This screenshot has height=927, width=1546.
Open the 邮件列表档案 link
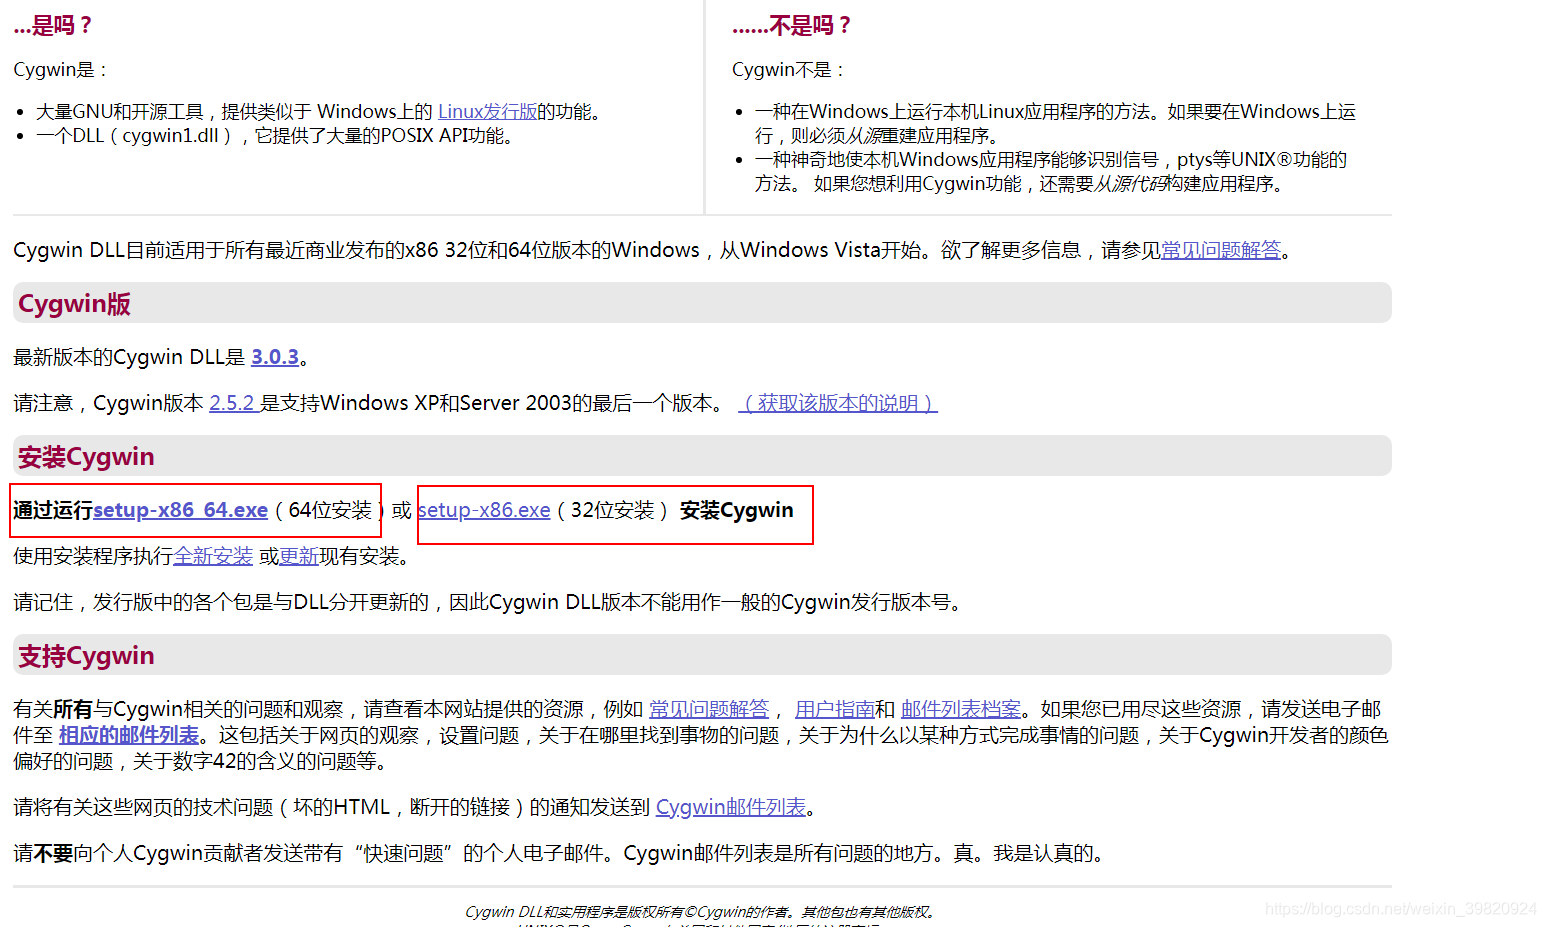click(x=961, y=709)
